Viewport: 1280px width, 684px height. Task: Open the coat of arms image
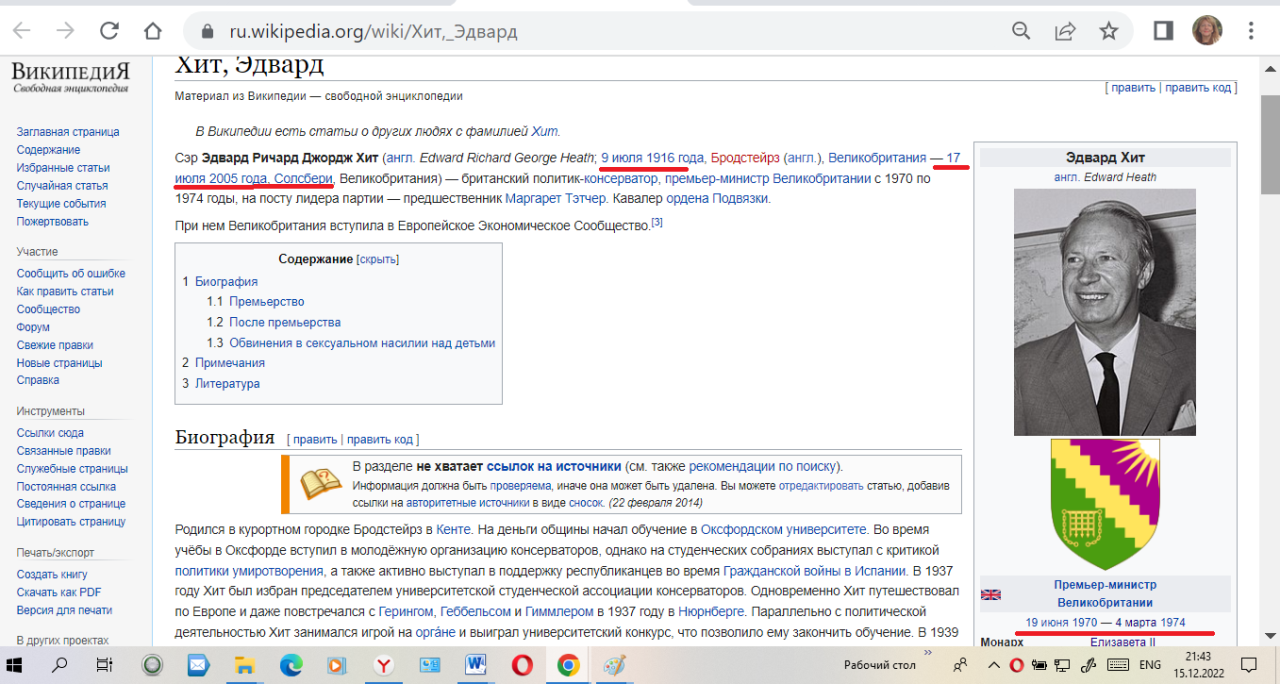coord(1105,505)
